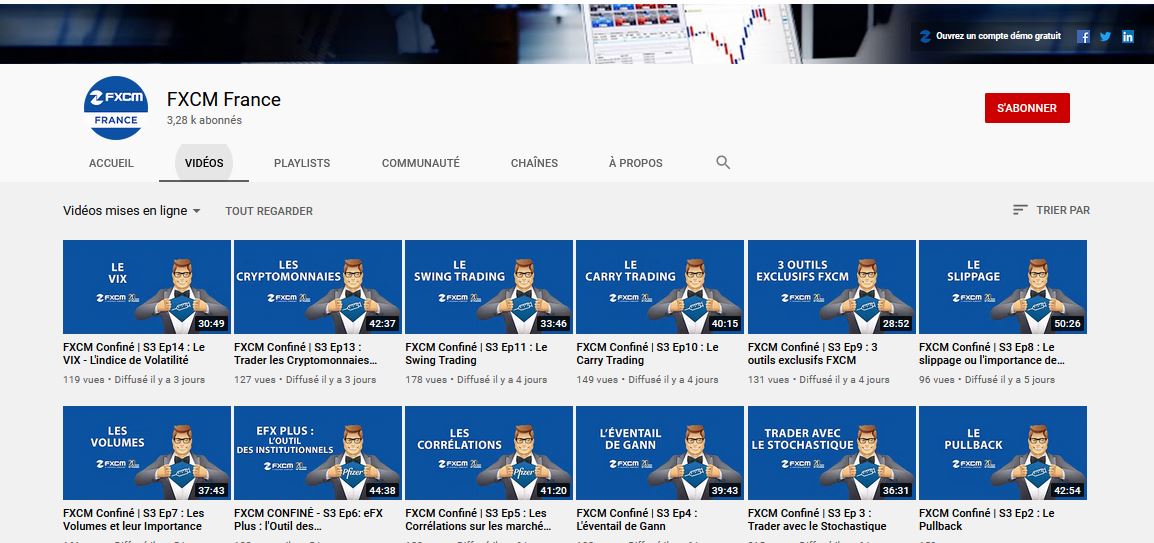Click title S3 Ep2 : Le Pullback

point(986,519)
